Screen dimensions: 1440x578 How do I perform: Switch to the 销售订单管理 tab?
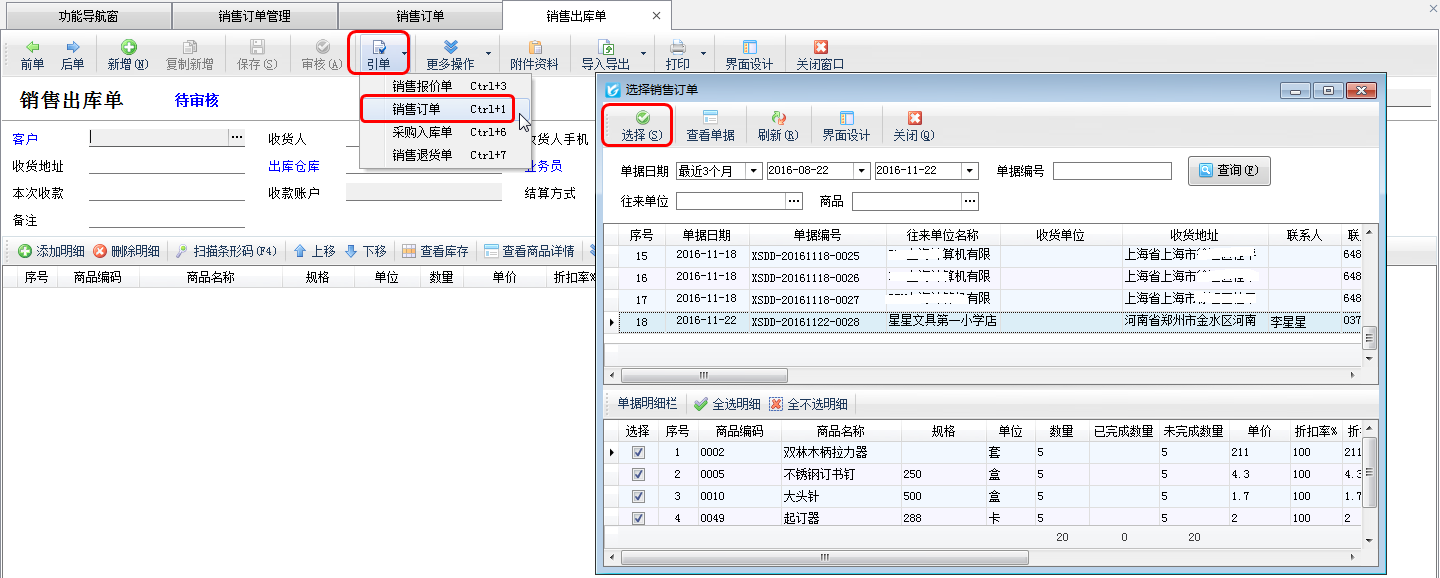point(254,16)
